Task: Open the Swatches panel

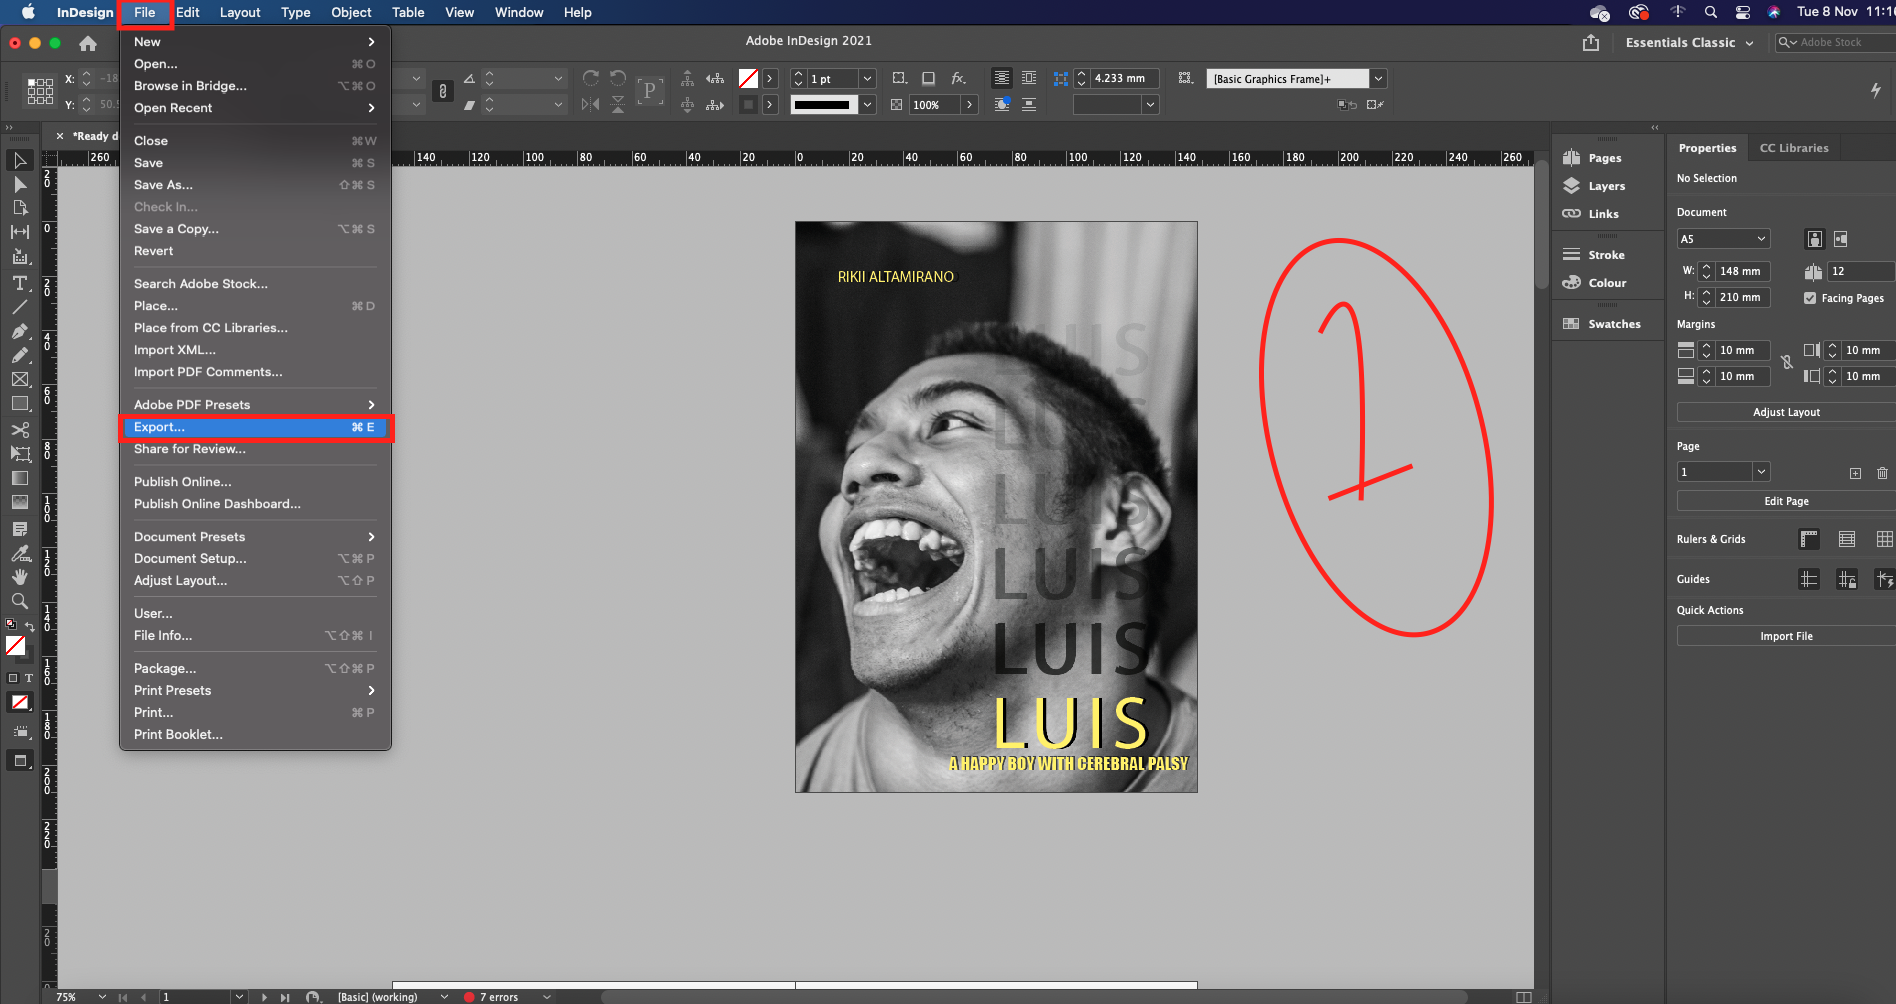Action: 1613,324
